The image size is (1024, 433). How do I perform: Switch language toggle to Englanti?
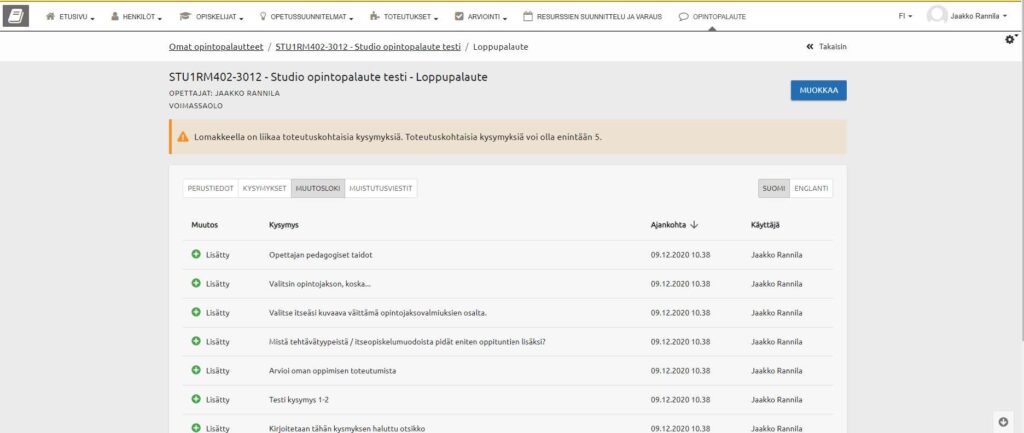pyautogui.click(x=811, y=188)
